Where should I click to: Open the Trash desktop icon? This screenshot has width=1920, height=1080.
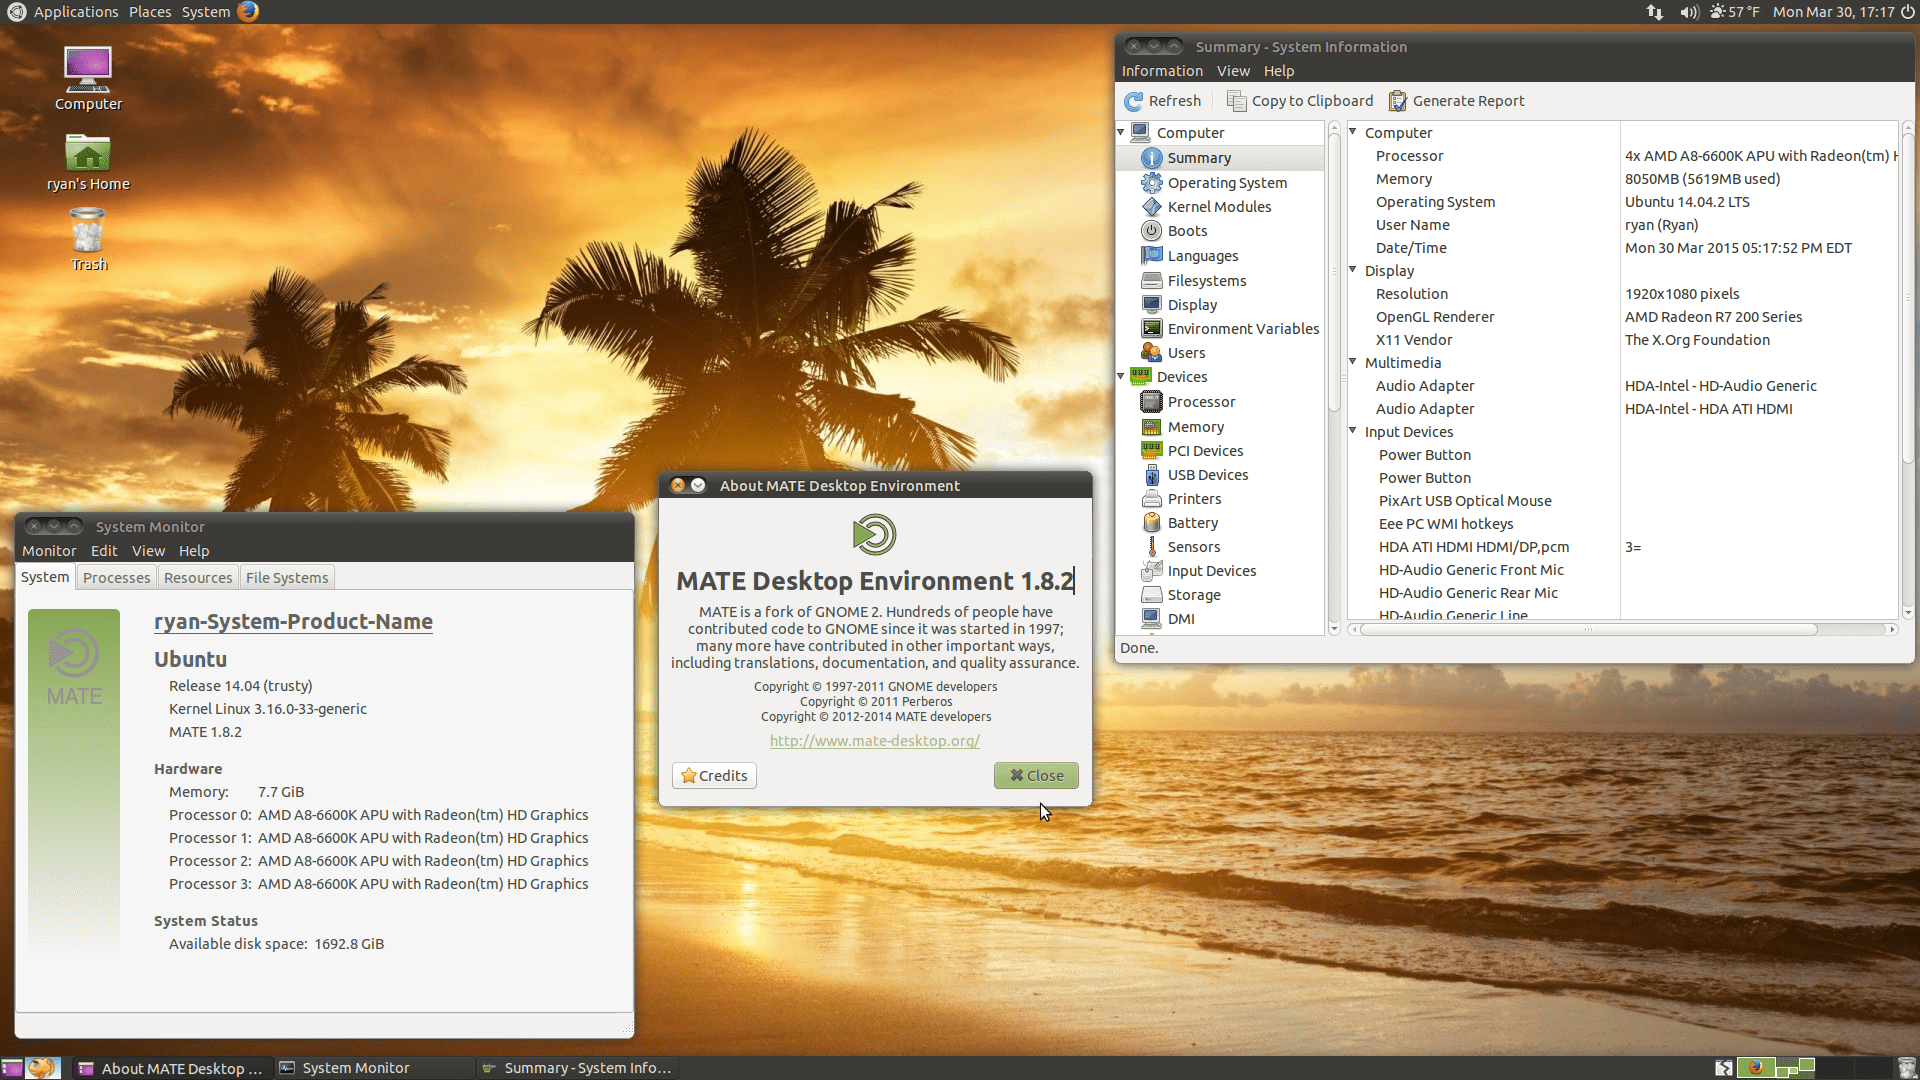pyautogui.click(x=88, y=238)
